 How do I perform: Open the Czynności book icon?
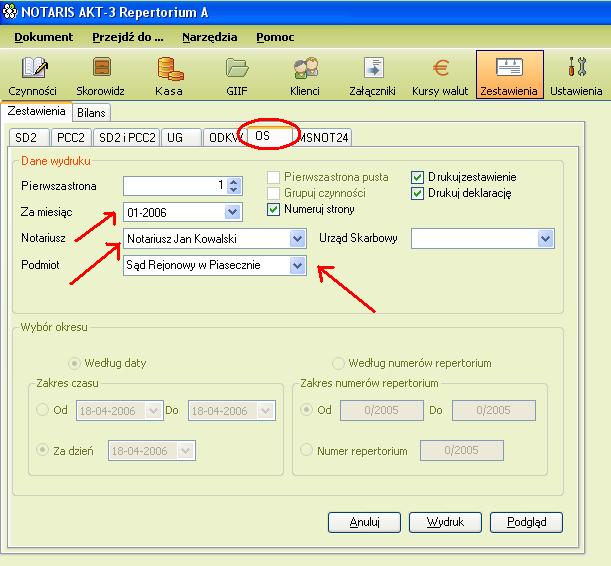click(x=34, y=67)
